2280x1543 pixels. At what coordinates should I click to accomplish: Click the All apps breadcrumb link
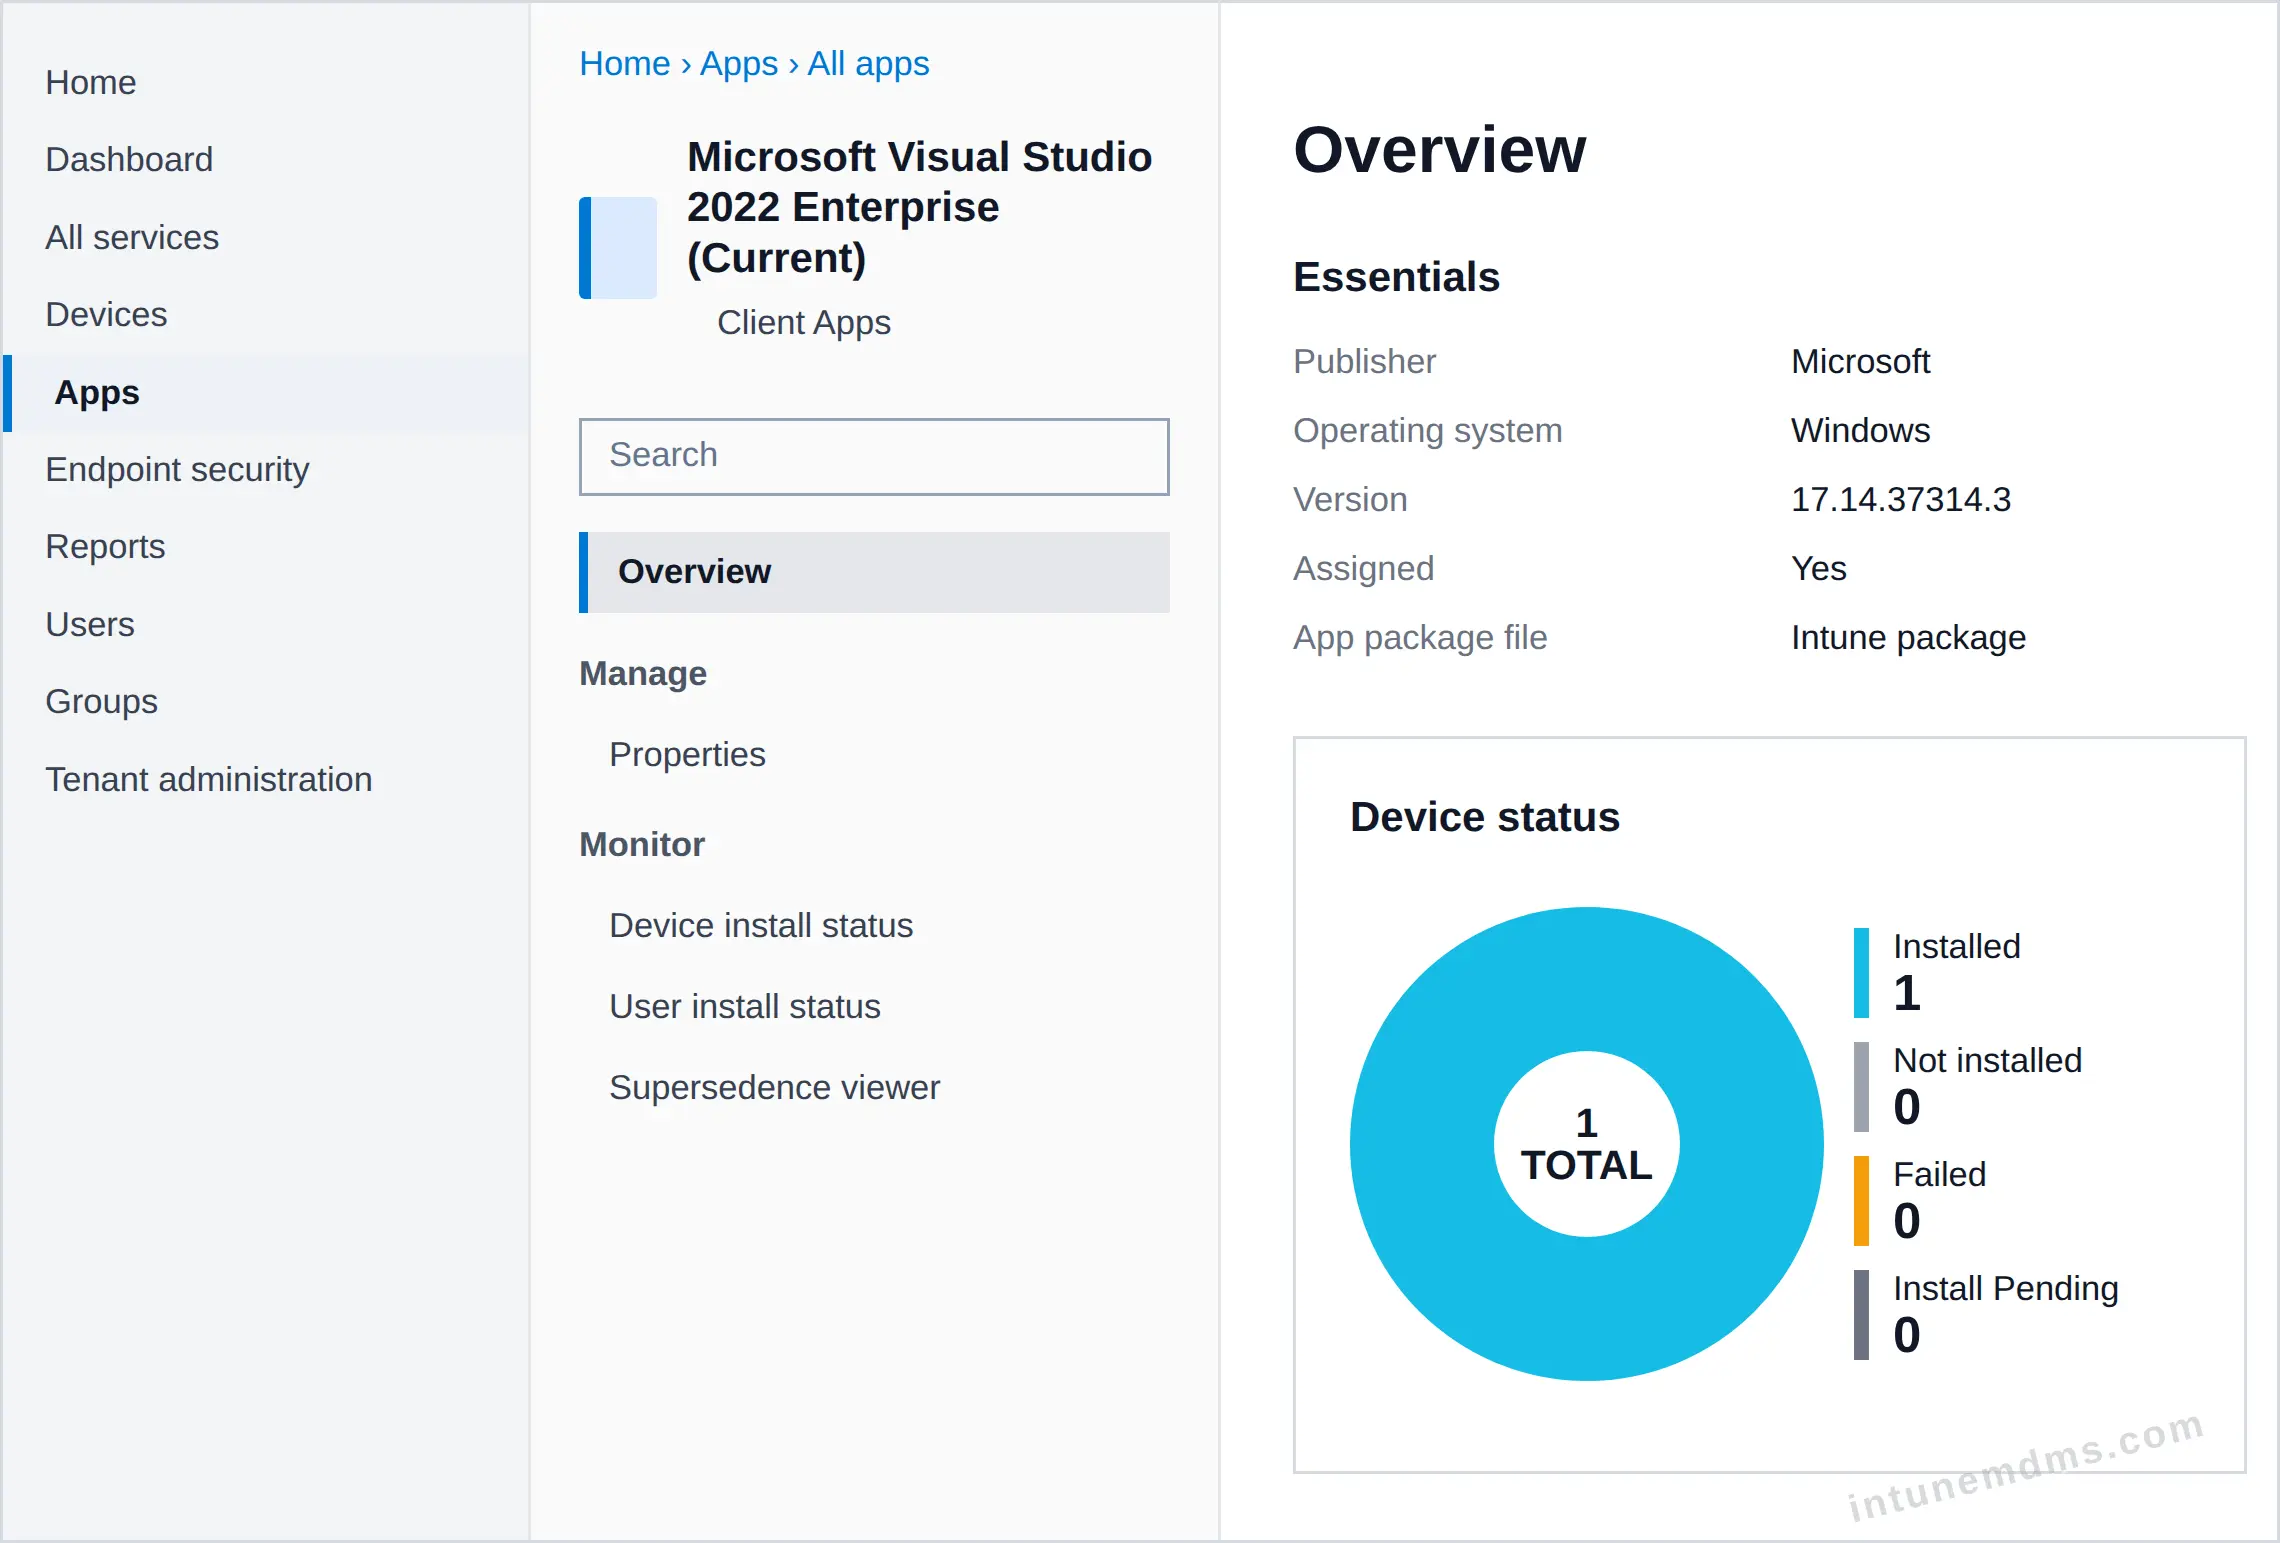point(868,63)
